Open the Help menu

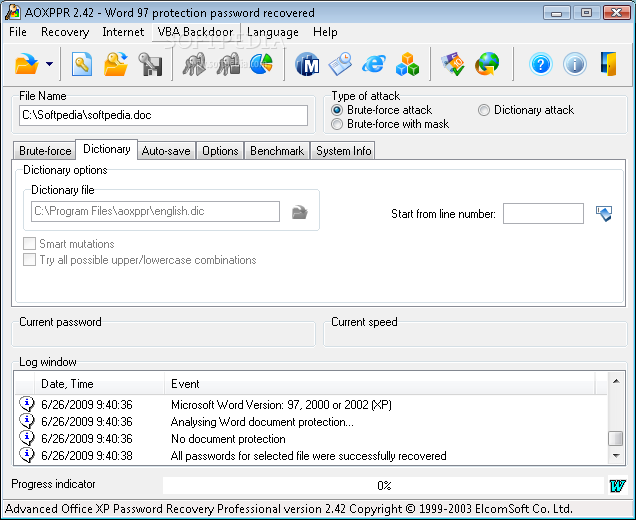[x=325, y=32]
